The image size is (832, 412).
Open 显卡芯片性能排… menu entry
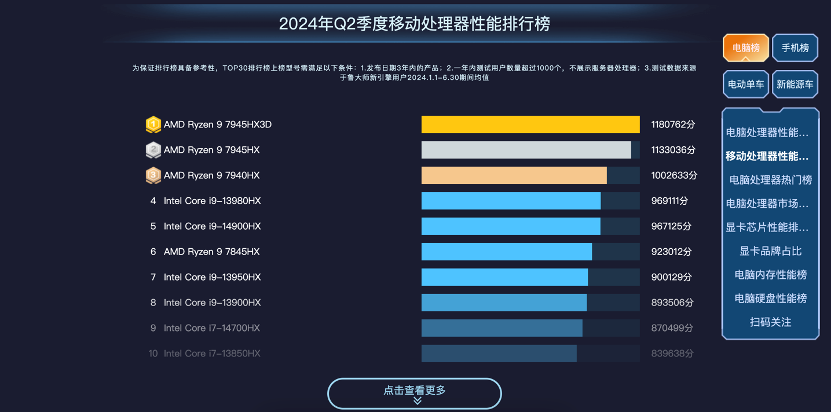point(767,227)
